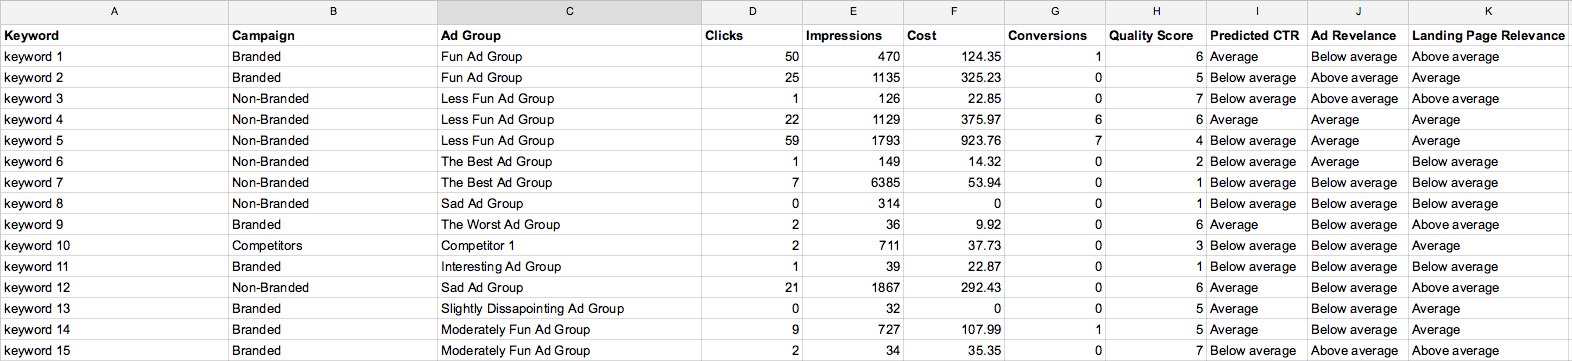
Task: Click the 'Landing Page Relevance' header cell
Action: point(1489,35)
